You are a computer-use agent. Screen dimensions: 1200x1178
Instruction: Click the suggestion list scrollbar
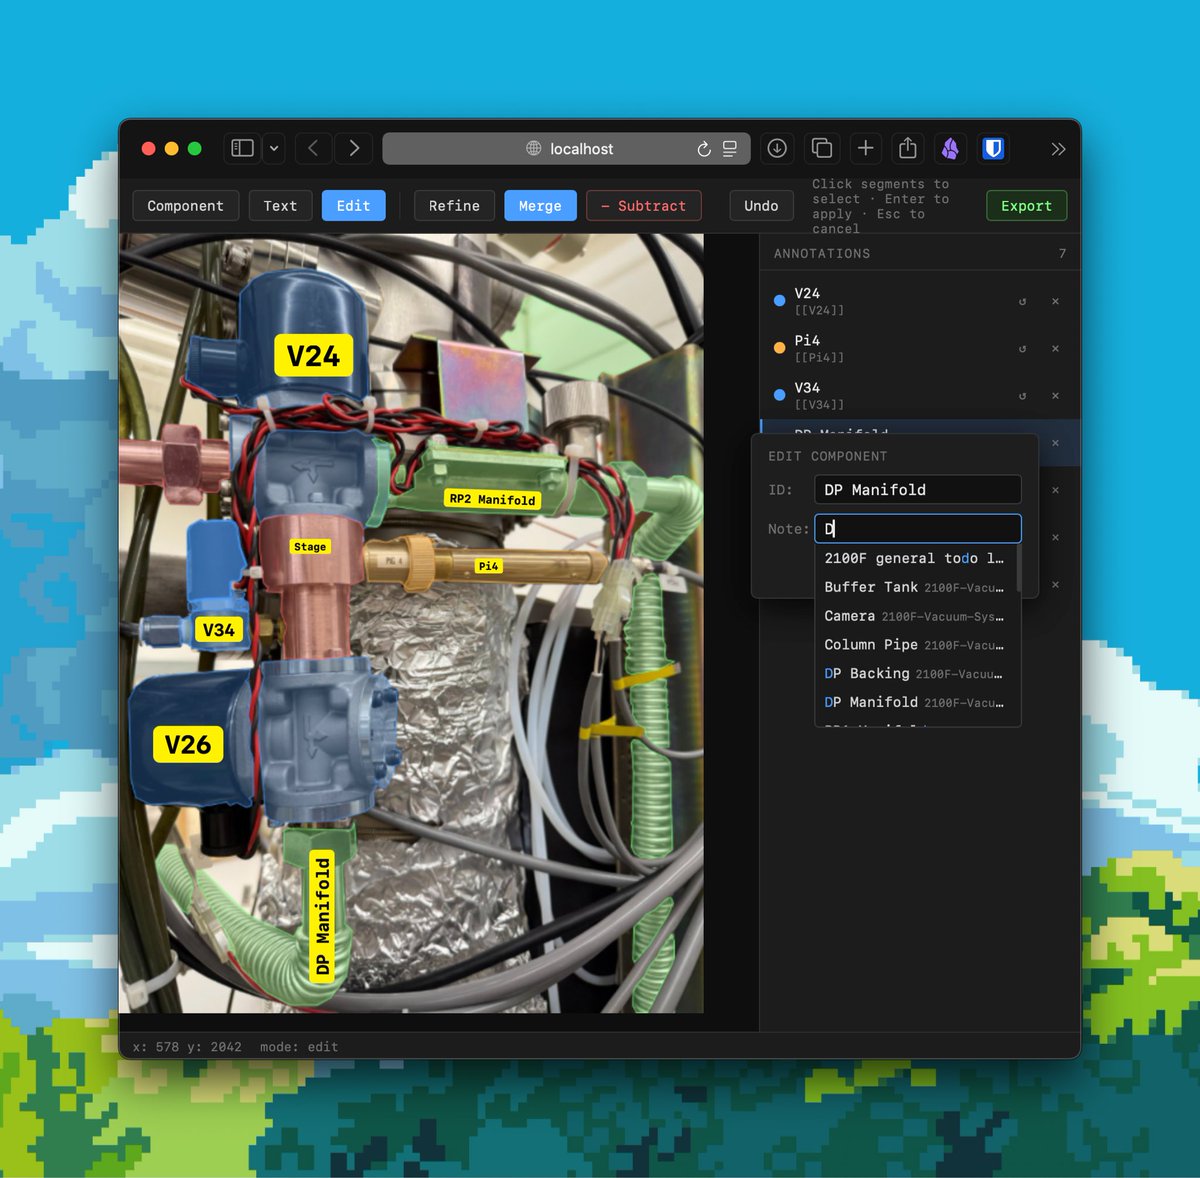[1019, 568]
